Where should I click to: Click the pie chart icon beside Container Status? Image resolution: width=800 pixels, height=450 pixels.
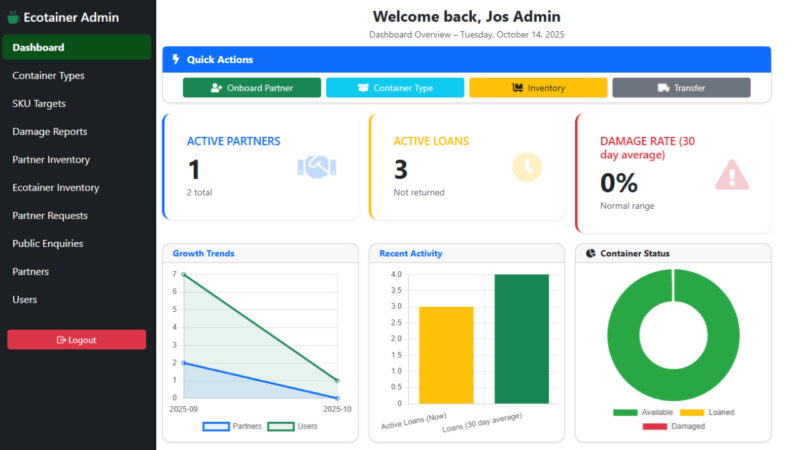pos(590,254)
